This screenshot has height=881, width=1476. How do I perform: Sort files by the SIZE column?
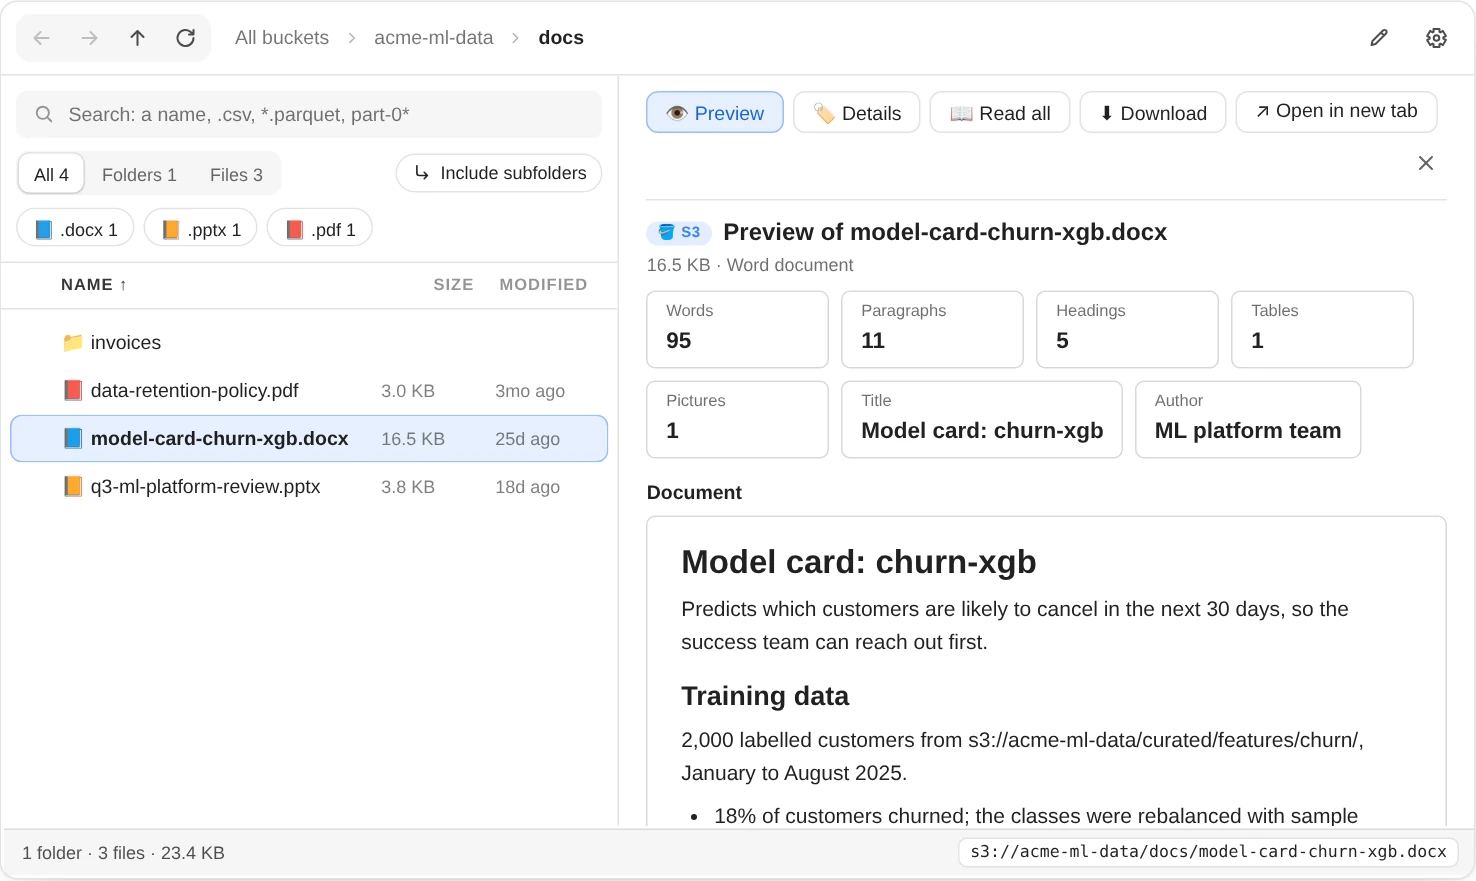453,285
